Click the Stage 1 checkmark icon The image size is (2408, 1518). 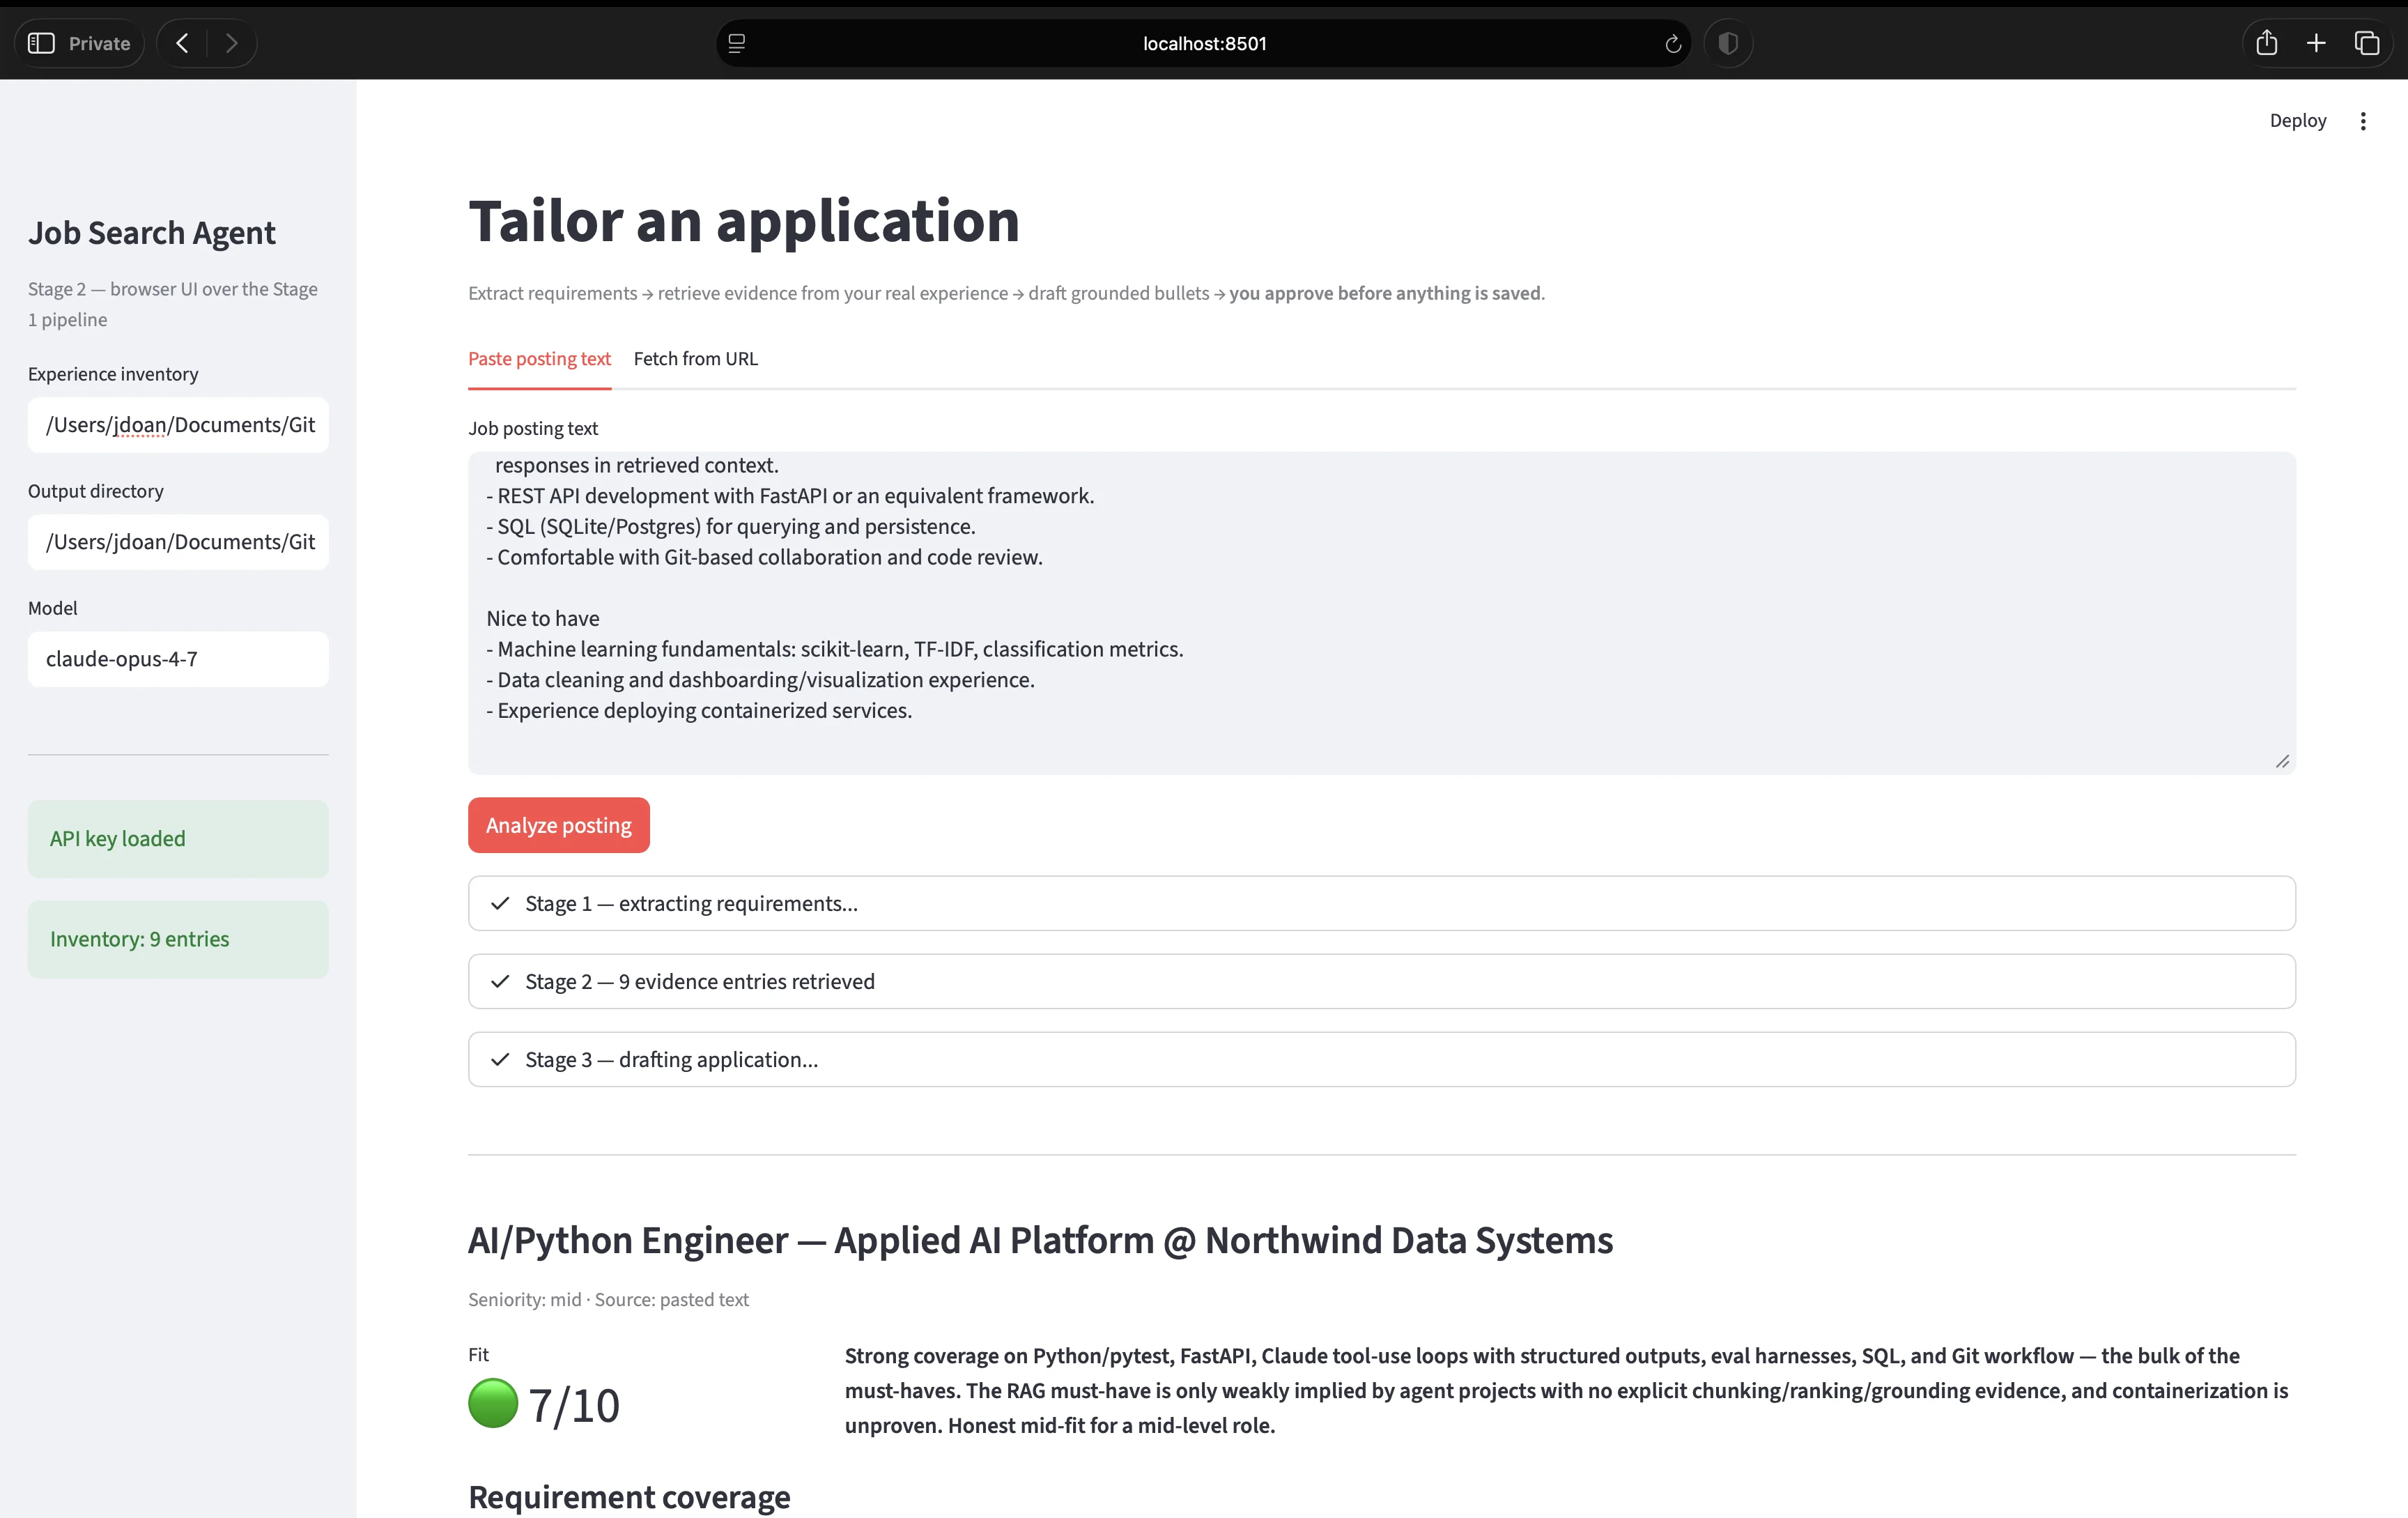click(x=500, y=903)
